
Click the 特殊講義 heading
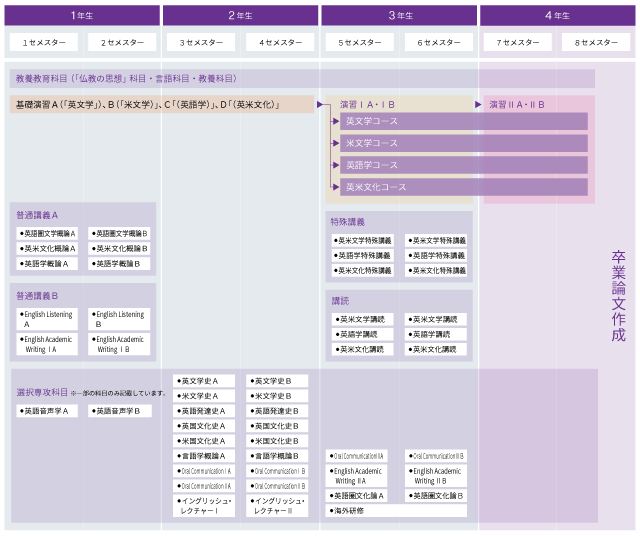348,222
